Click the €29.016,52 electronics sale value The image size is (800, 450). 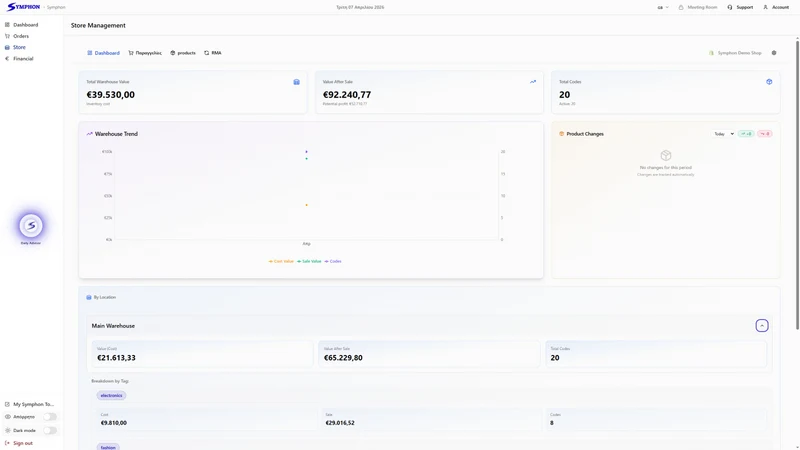[340, 423]
